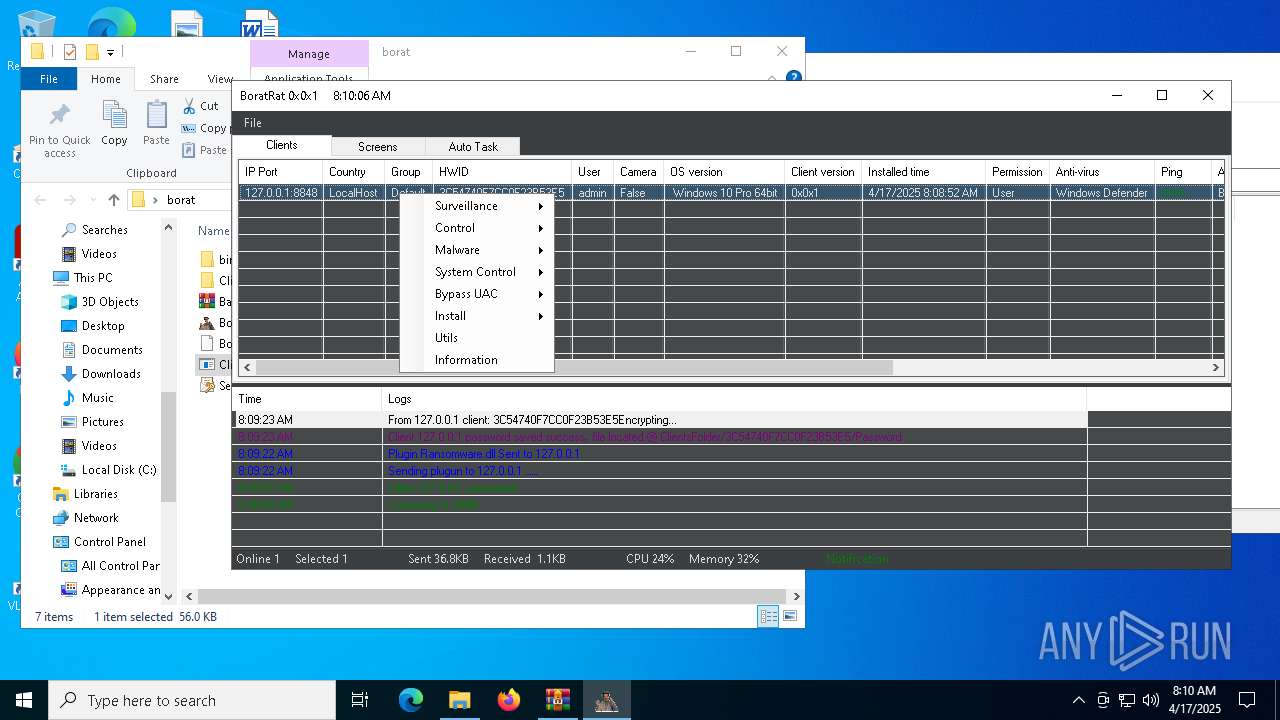Open Control Panel in navigation pane

click(x=110, y=542)
